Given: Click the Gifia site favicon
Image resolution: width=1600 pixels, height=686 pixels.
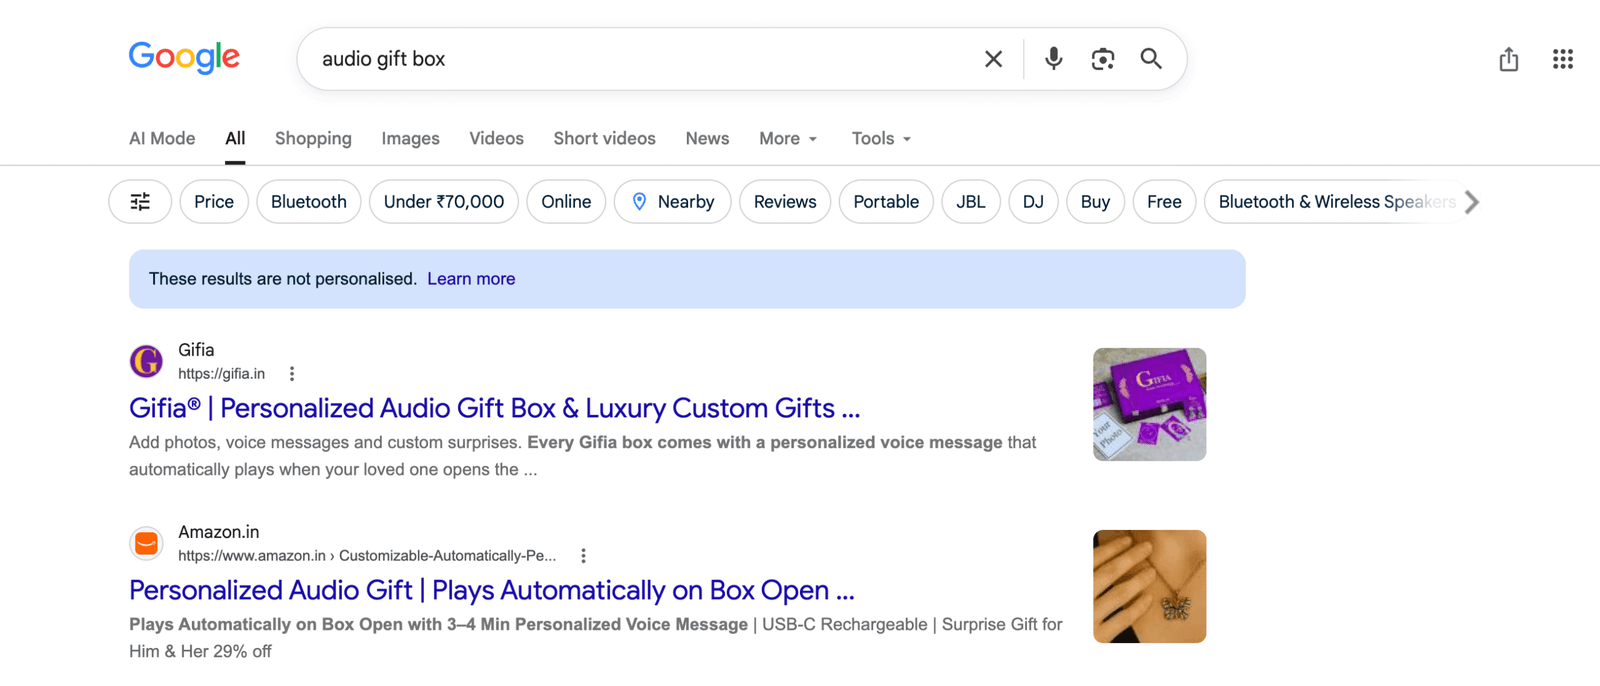Looking at the screenshot, I should [x=146, y=361].
